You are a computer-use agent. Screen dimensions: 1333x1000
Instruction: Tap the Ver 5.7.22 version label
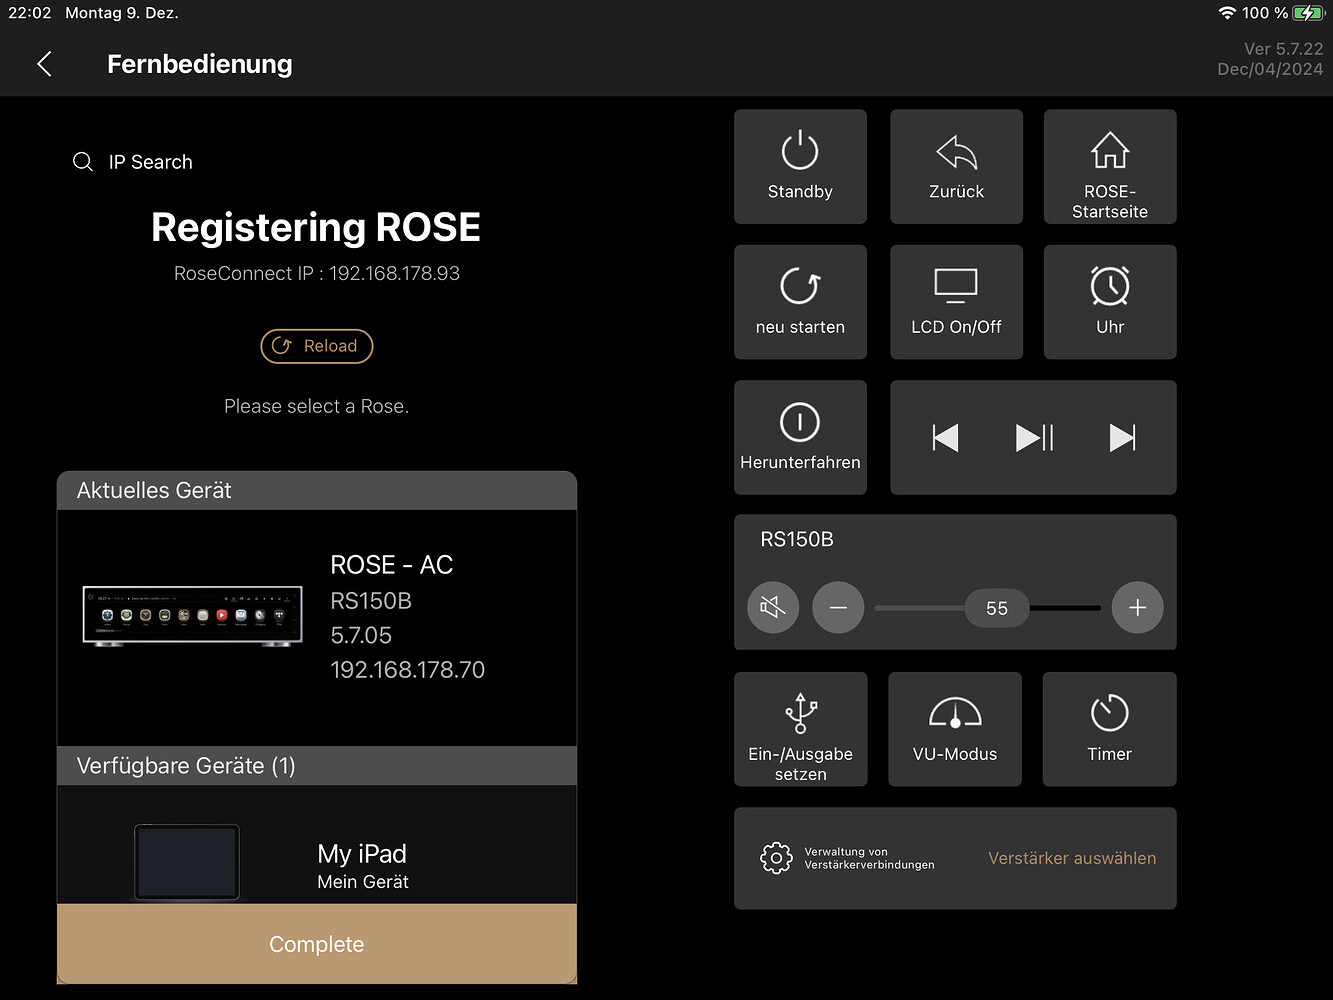tap(1283, 49)
